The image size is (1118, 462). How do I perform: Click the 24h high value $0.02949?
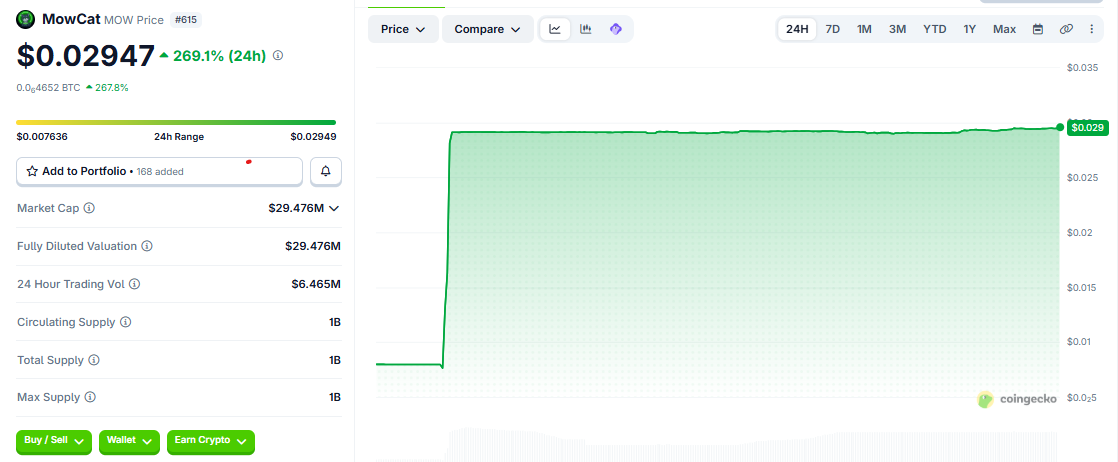[313, 137]
